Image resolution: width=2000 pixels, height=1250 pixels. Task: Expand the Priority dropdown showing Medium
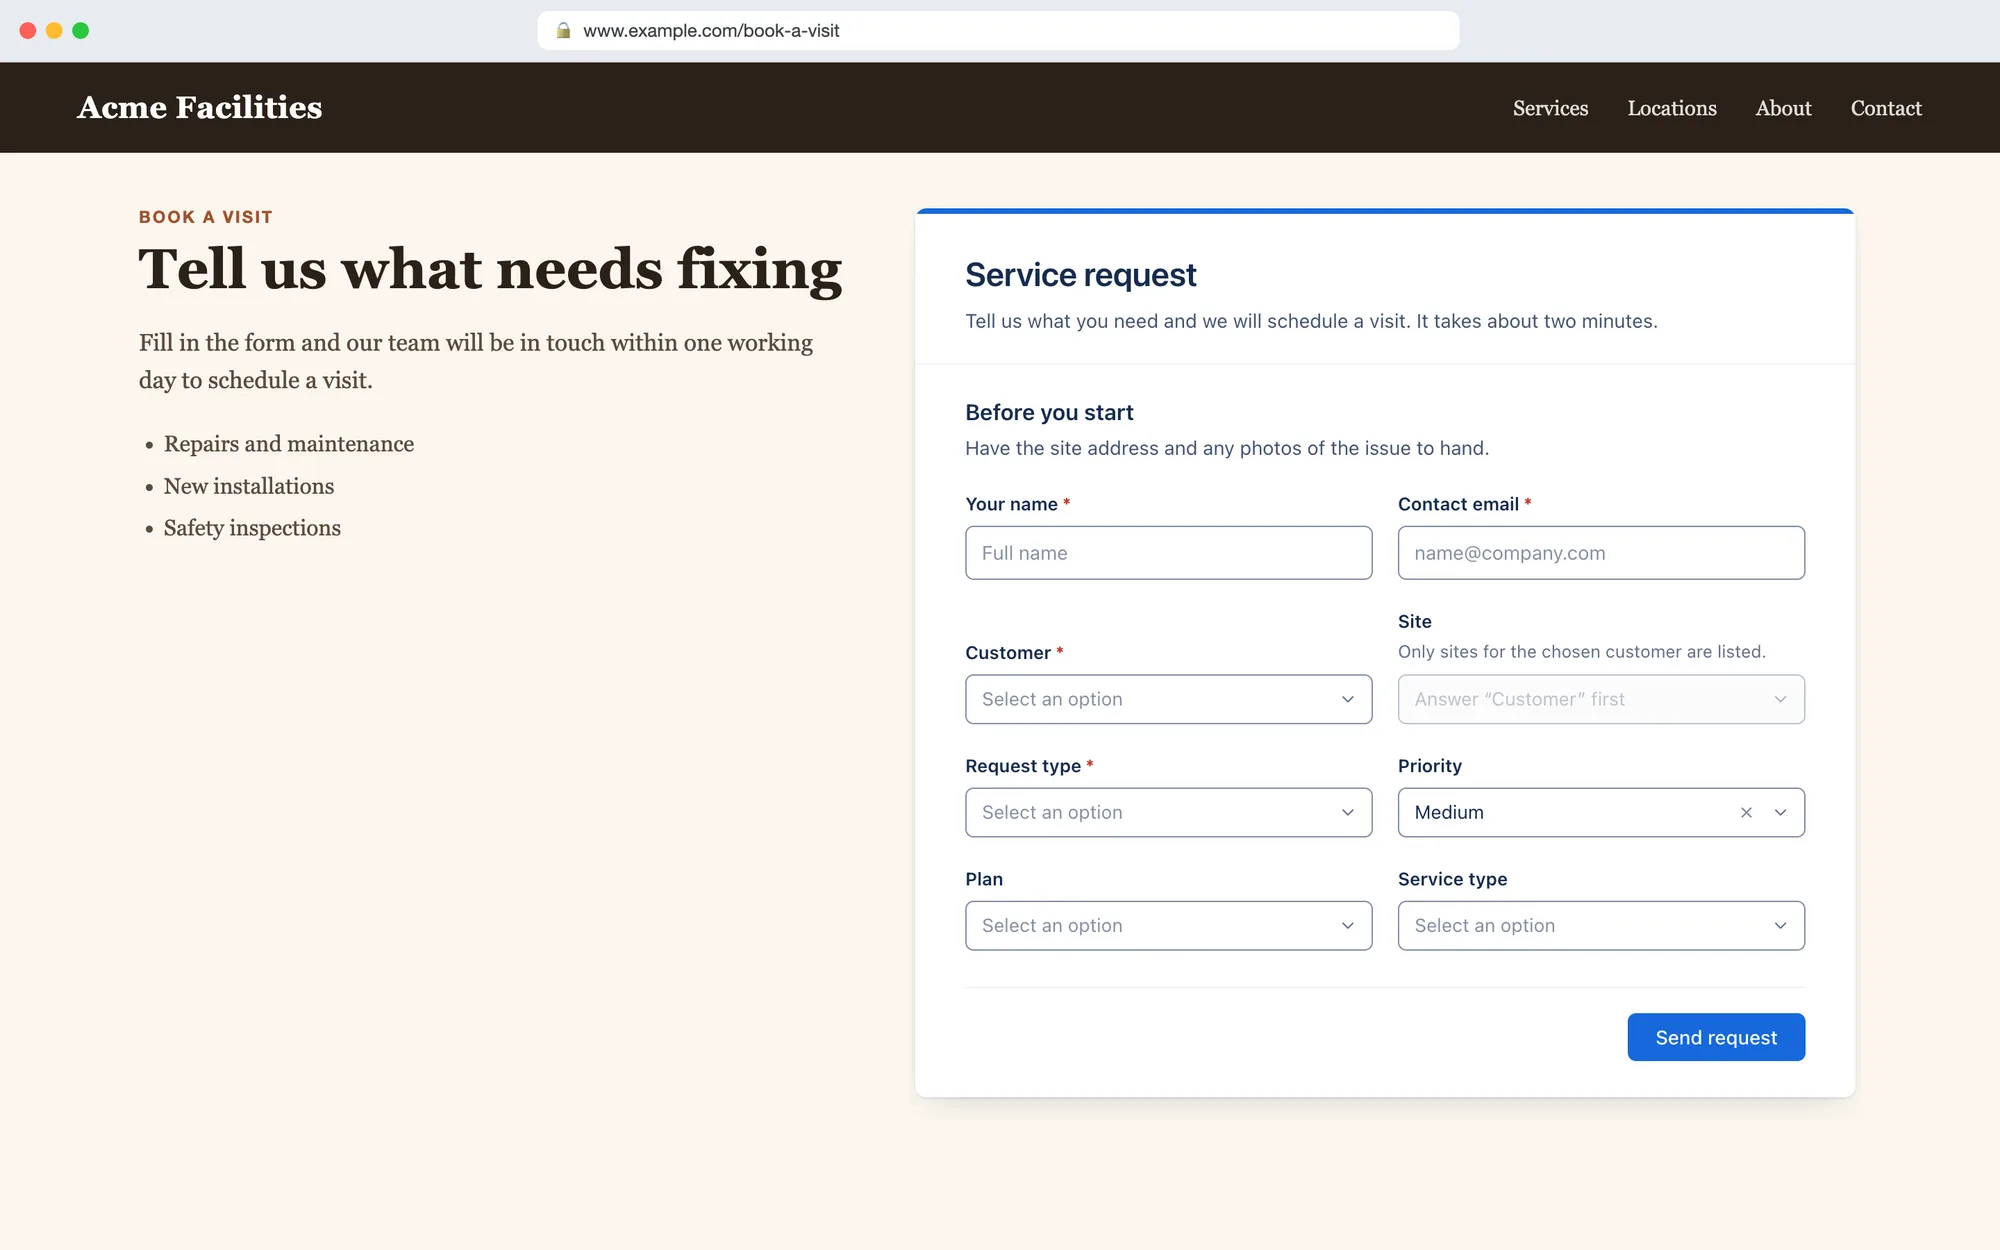[x=1780, y=813]
